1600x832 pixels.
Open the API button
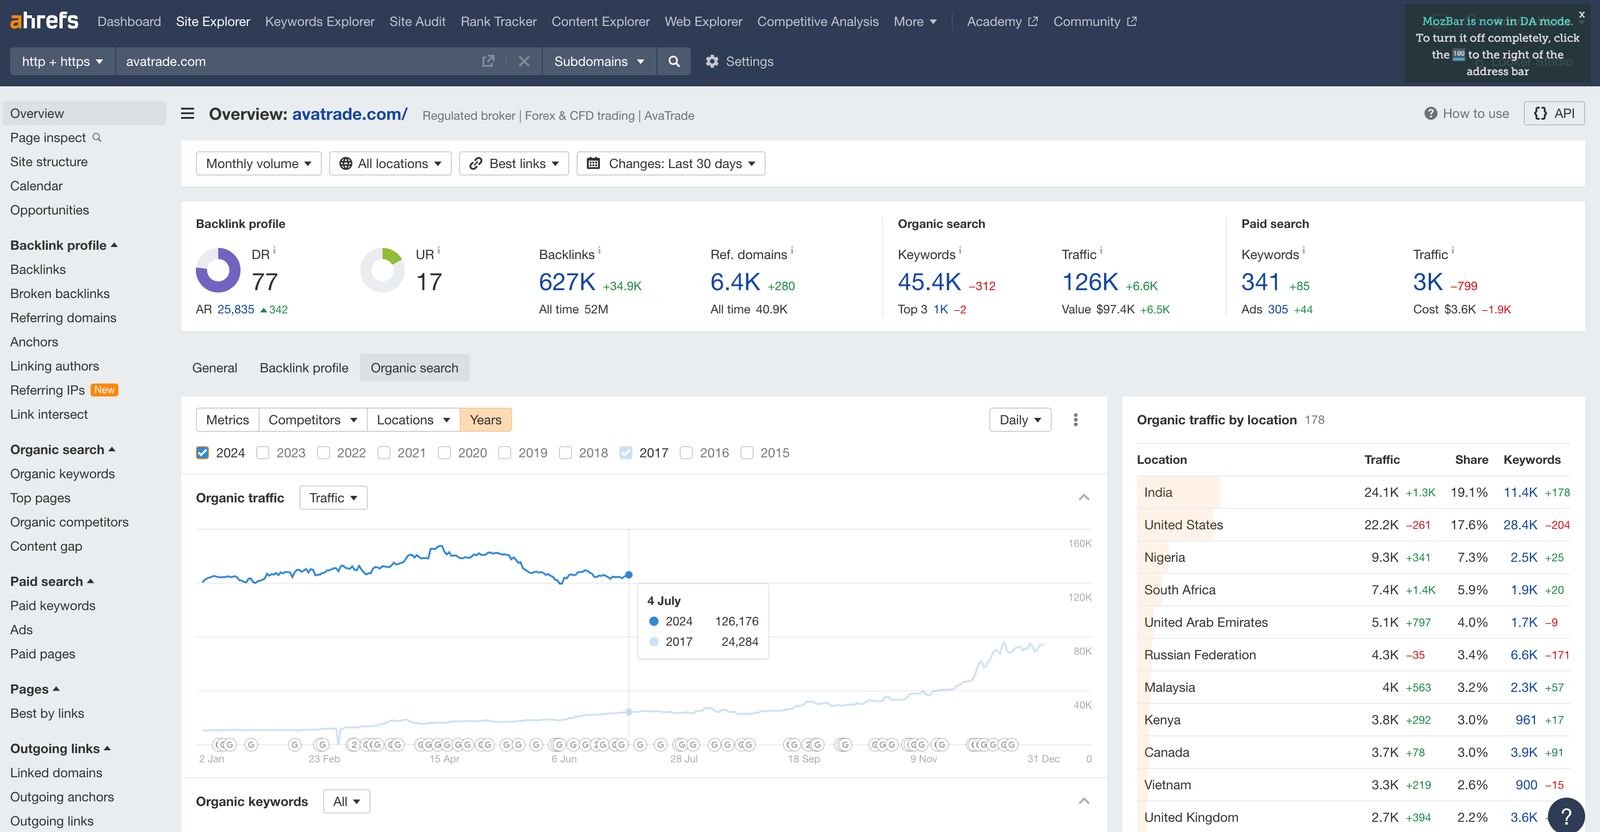point(1554,114)
